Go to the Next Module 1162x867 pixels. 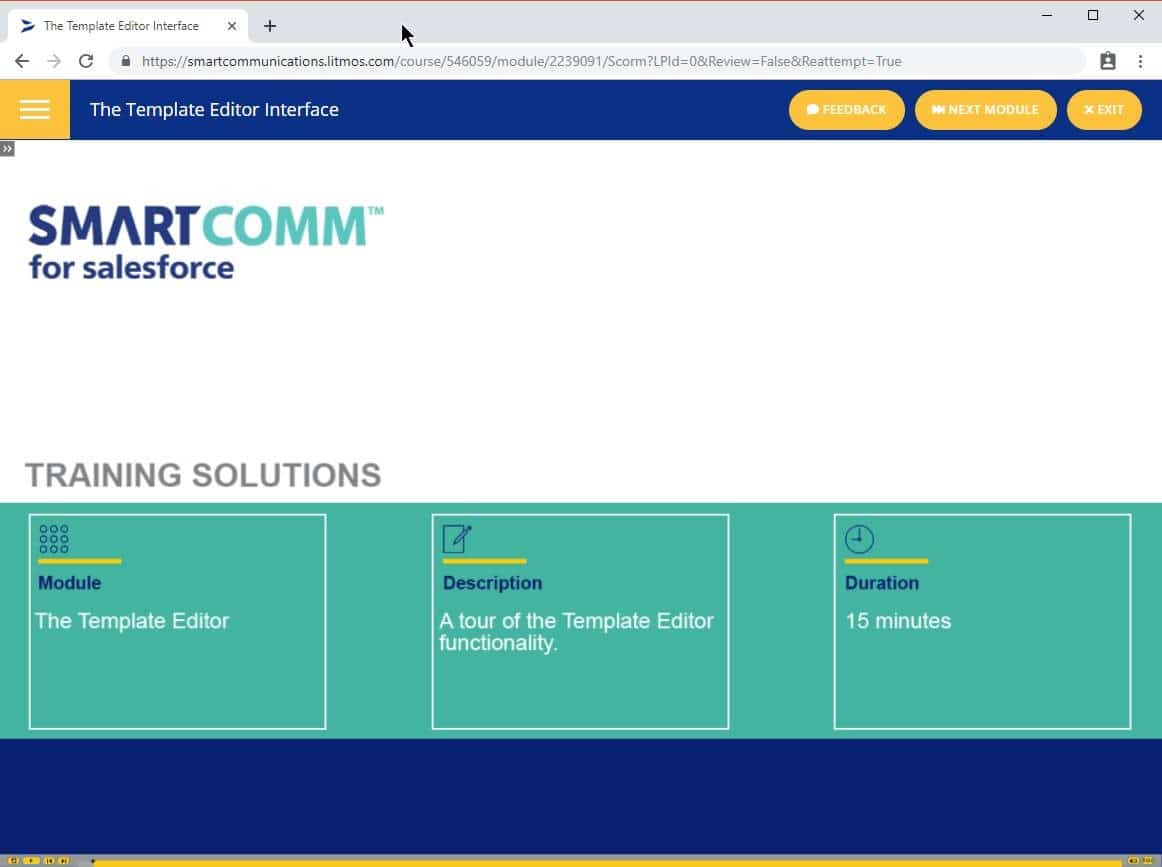coord(985,110)
